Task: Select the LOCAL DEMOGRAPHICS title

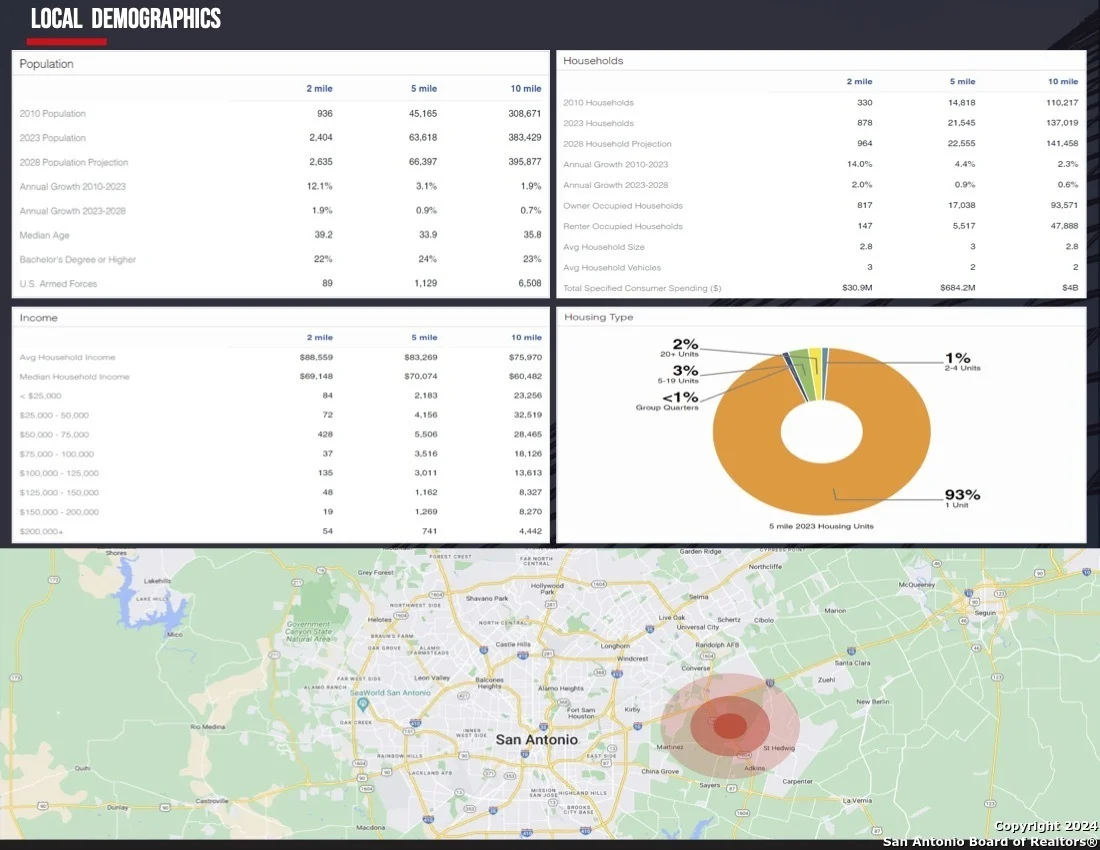Action: [x=126, y=19]
